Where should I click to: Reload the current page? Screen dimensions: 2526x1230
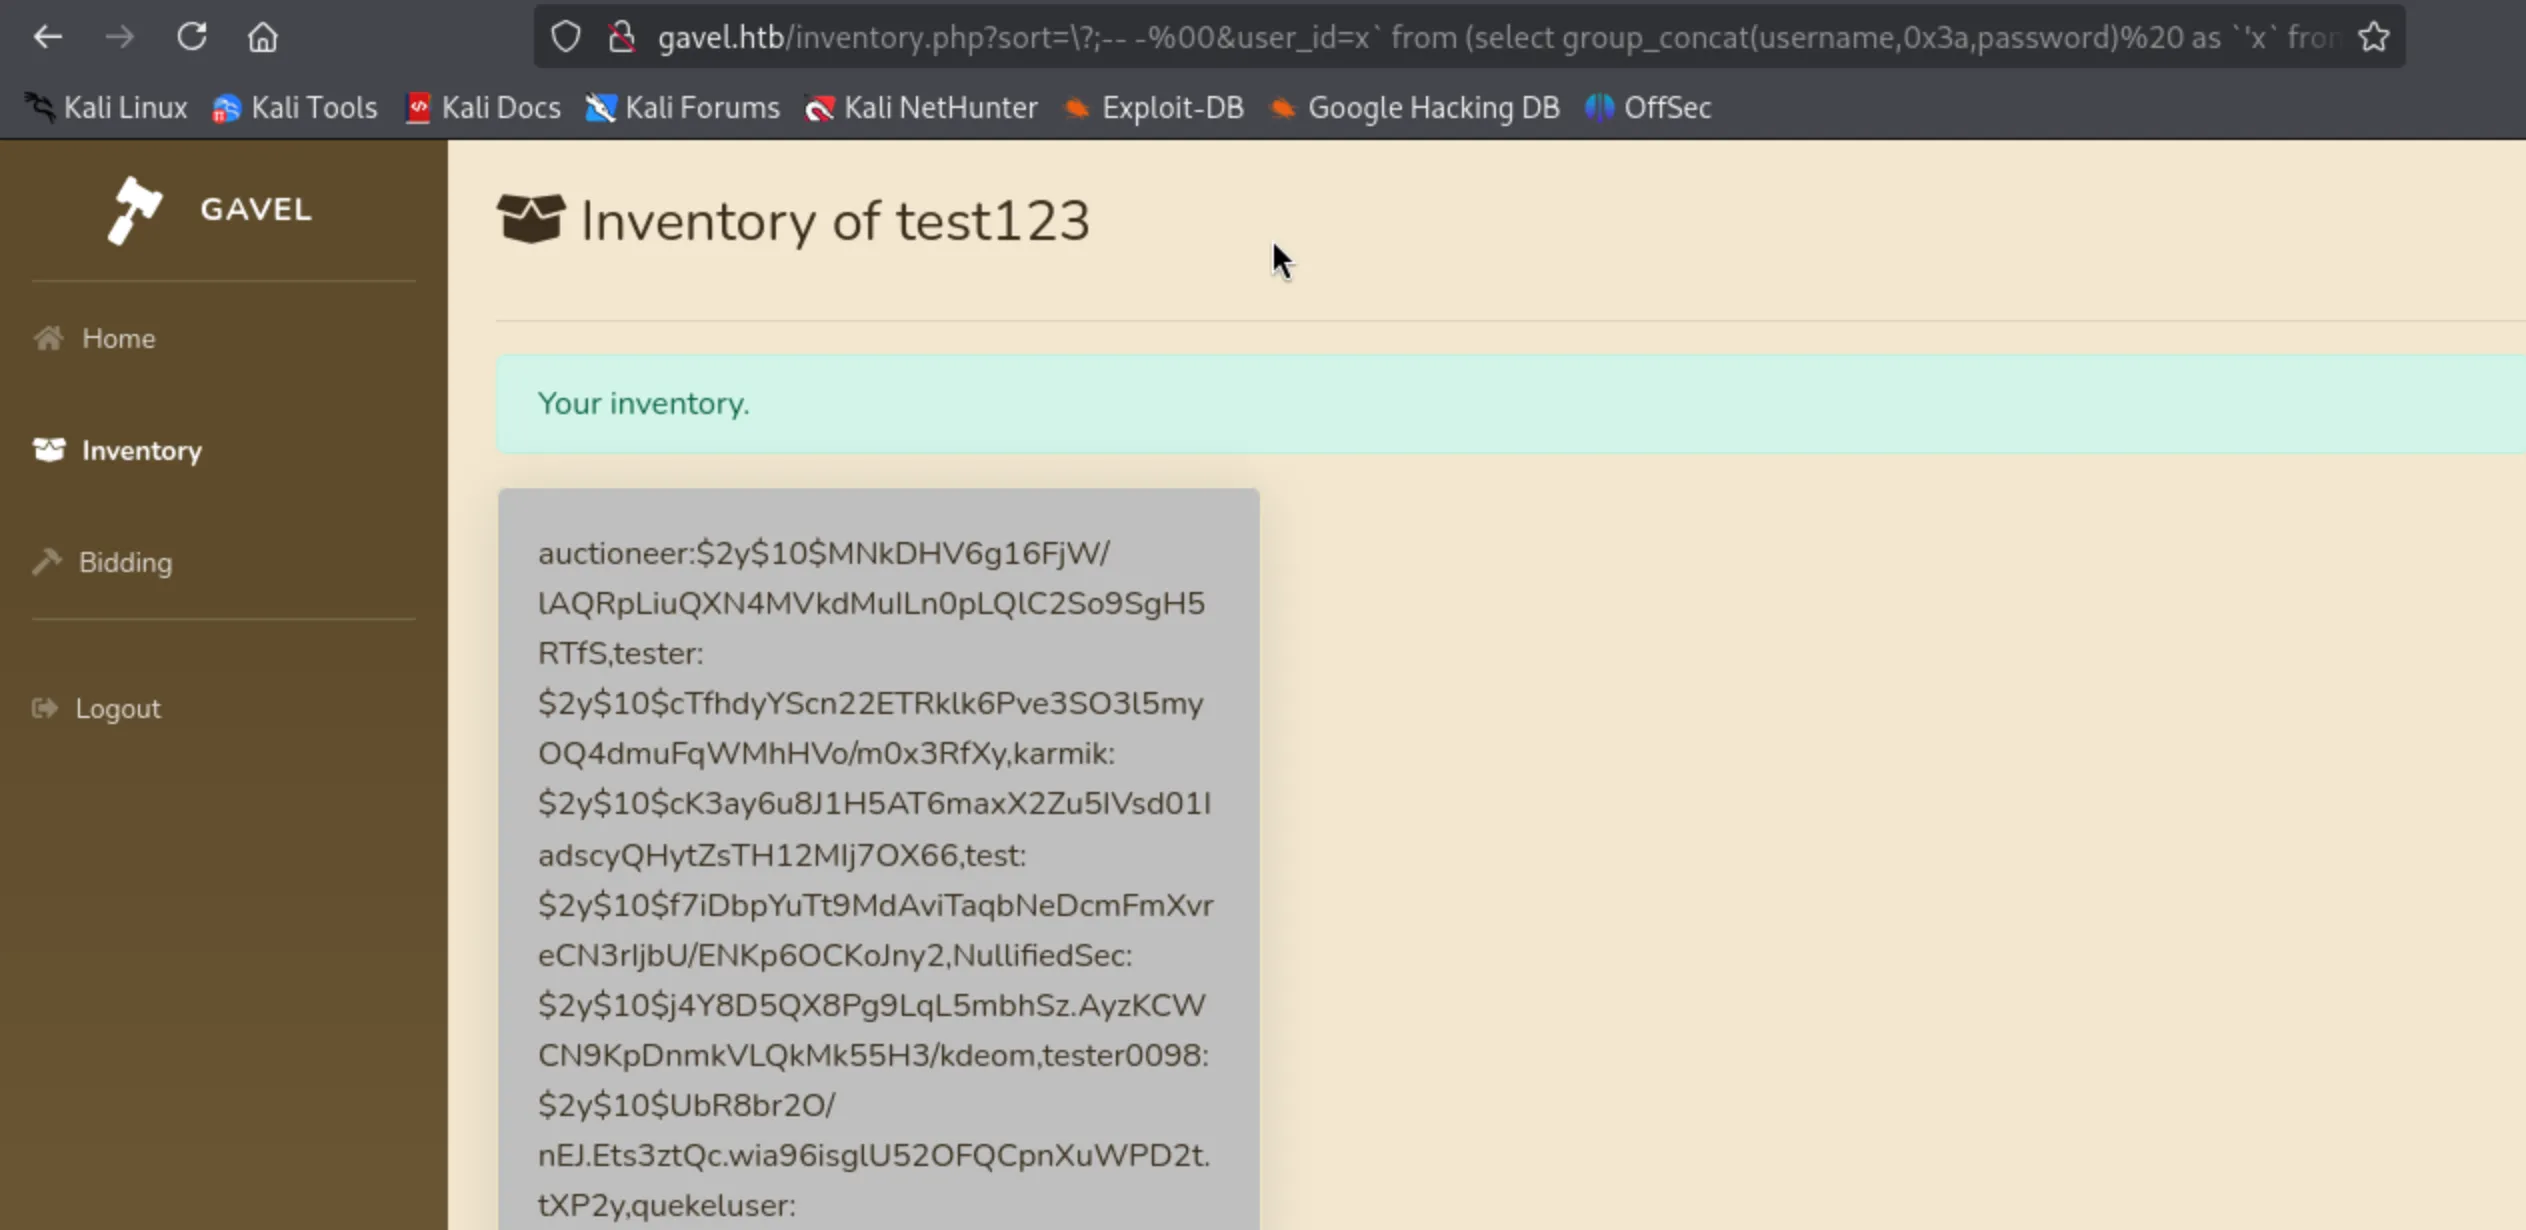click(191, 38)
